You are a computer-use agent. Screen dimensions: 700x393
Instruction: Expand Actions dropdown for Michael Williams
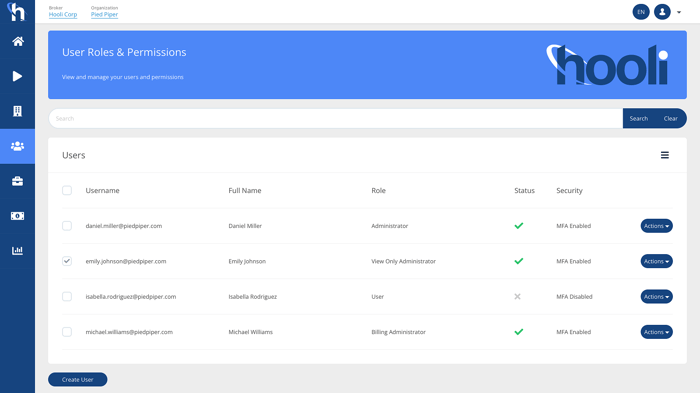pos(656,332)
